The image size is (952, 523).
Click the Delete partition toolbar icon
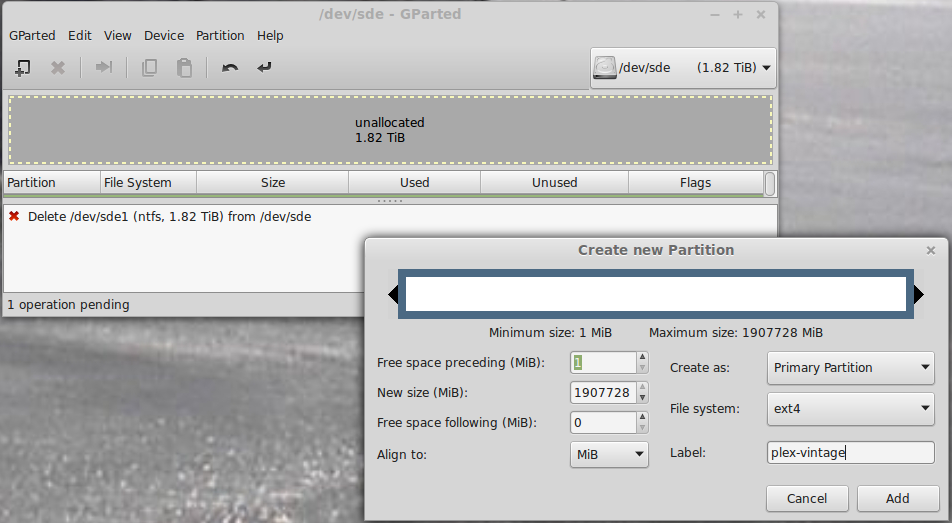coord(58,67)
